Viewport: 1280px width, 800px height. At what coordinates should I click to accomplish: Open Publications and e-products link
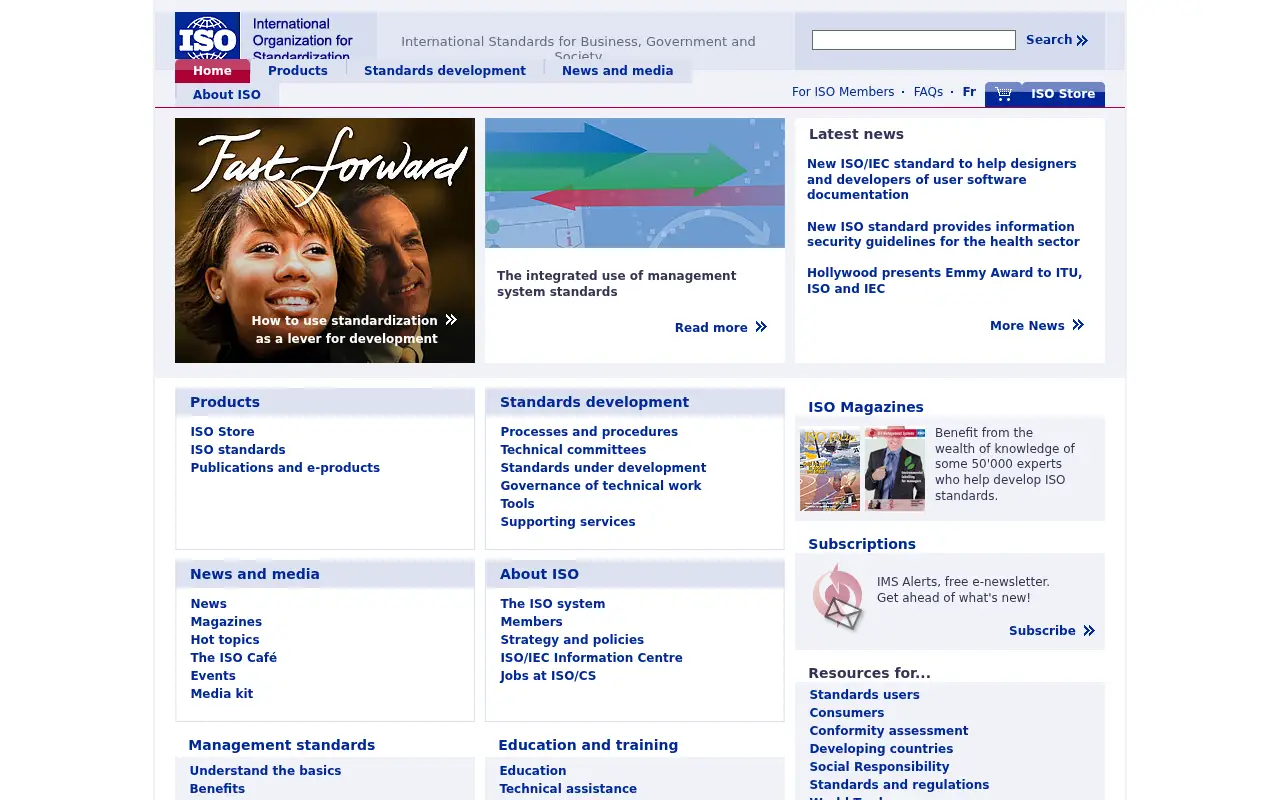click(x=285, y=468)
